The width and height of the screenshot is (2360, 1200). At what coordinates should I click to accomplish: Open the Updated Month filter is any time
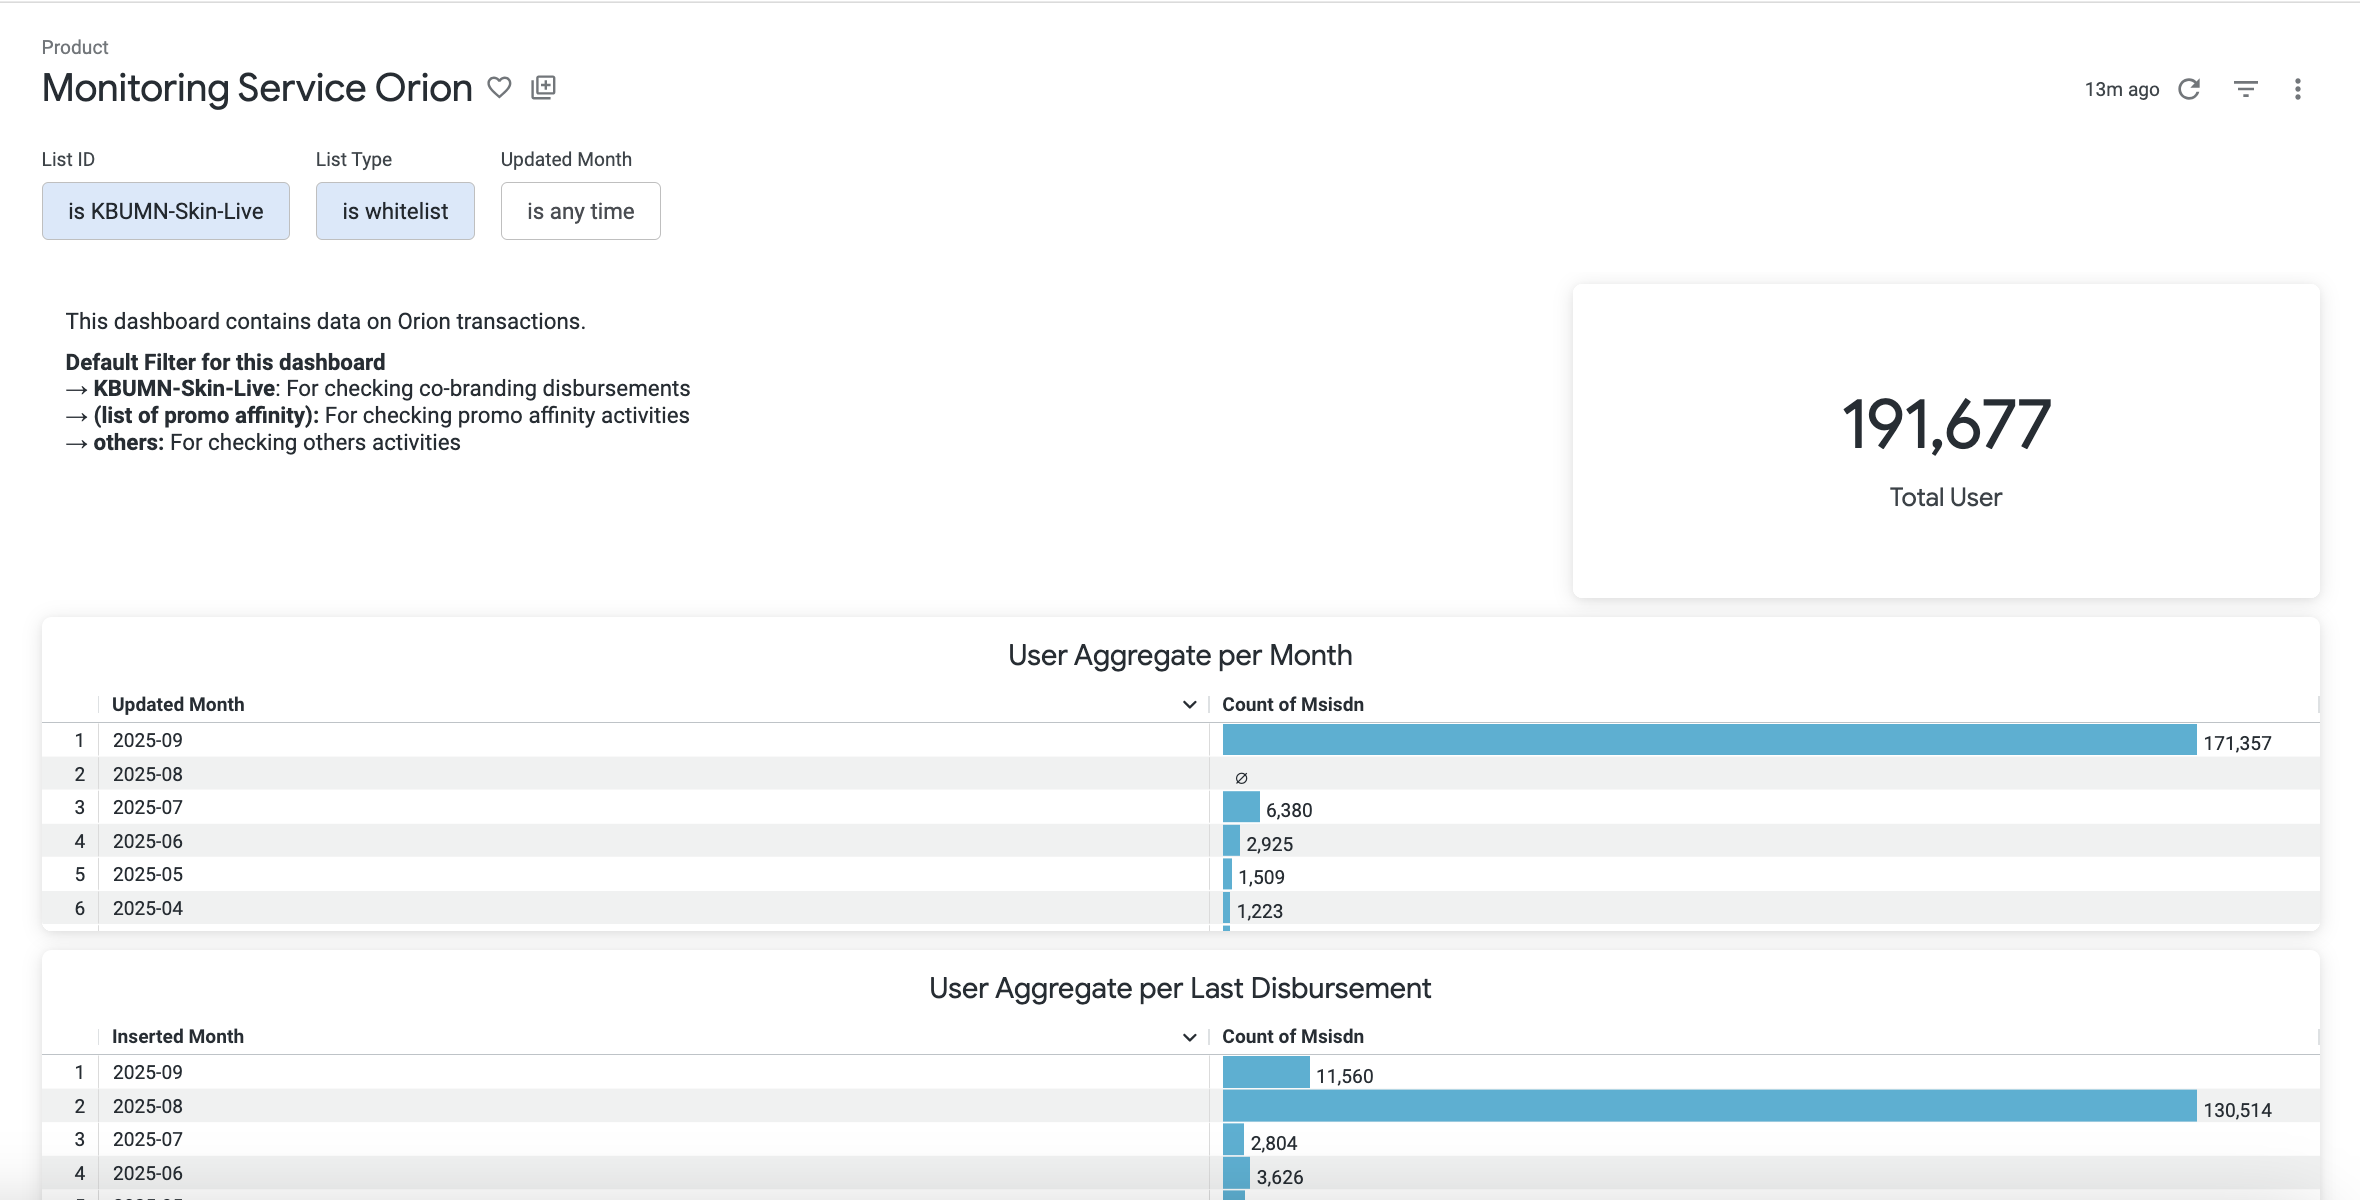click(581, 211)
